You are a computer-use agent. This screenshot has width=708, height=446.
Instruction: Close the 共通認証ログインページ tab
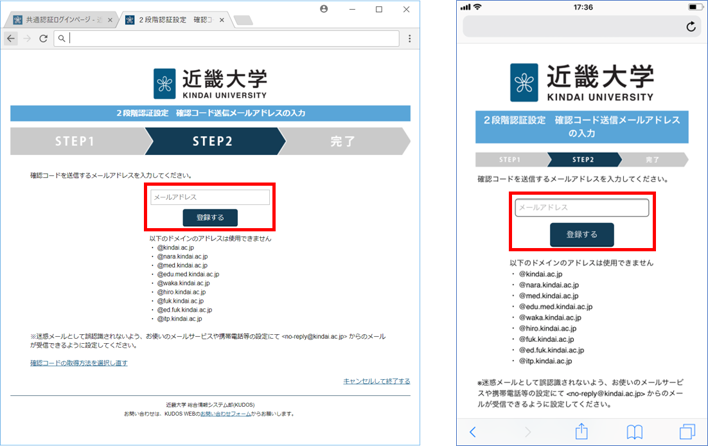(109, 20)
